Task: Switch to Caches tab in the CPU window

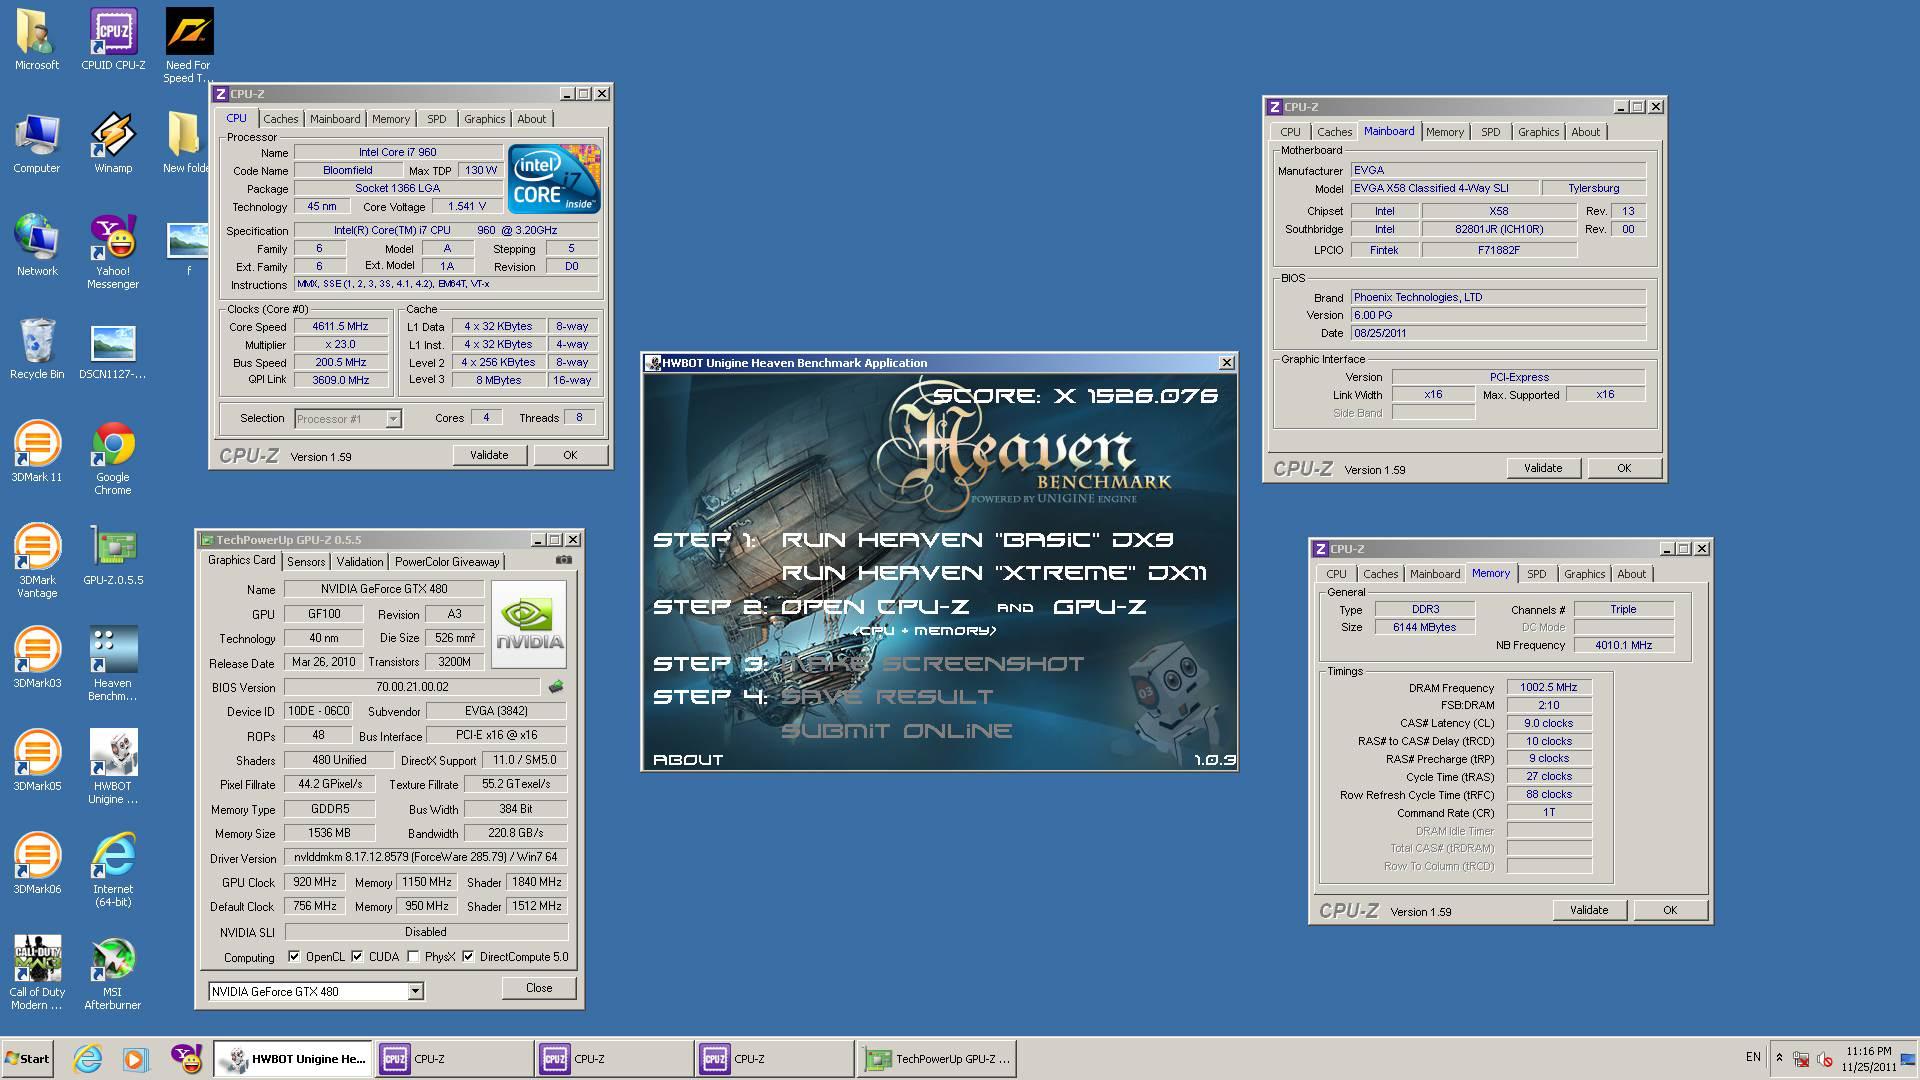Action: point(280,119)
